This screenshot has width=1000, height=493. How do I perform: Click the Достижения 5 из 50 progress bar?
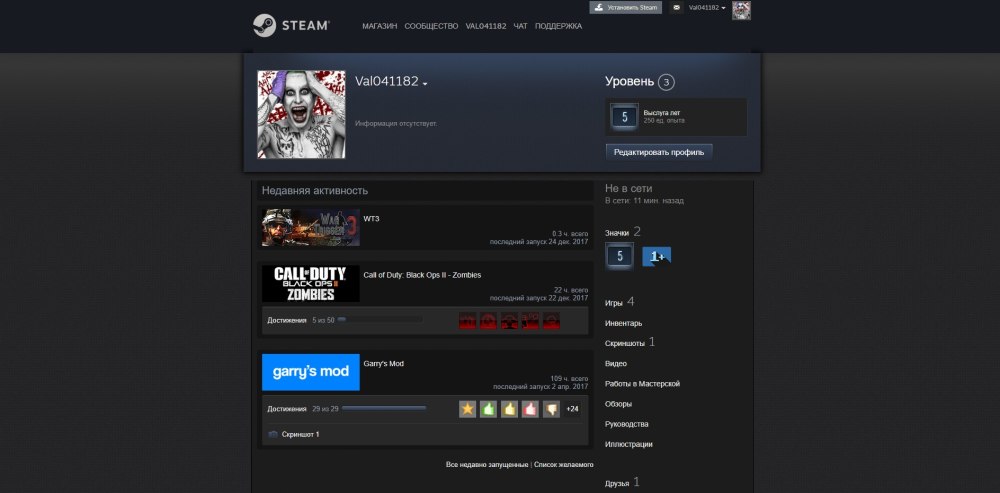pyautogui.click(x=379, y=320)
